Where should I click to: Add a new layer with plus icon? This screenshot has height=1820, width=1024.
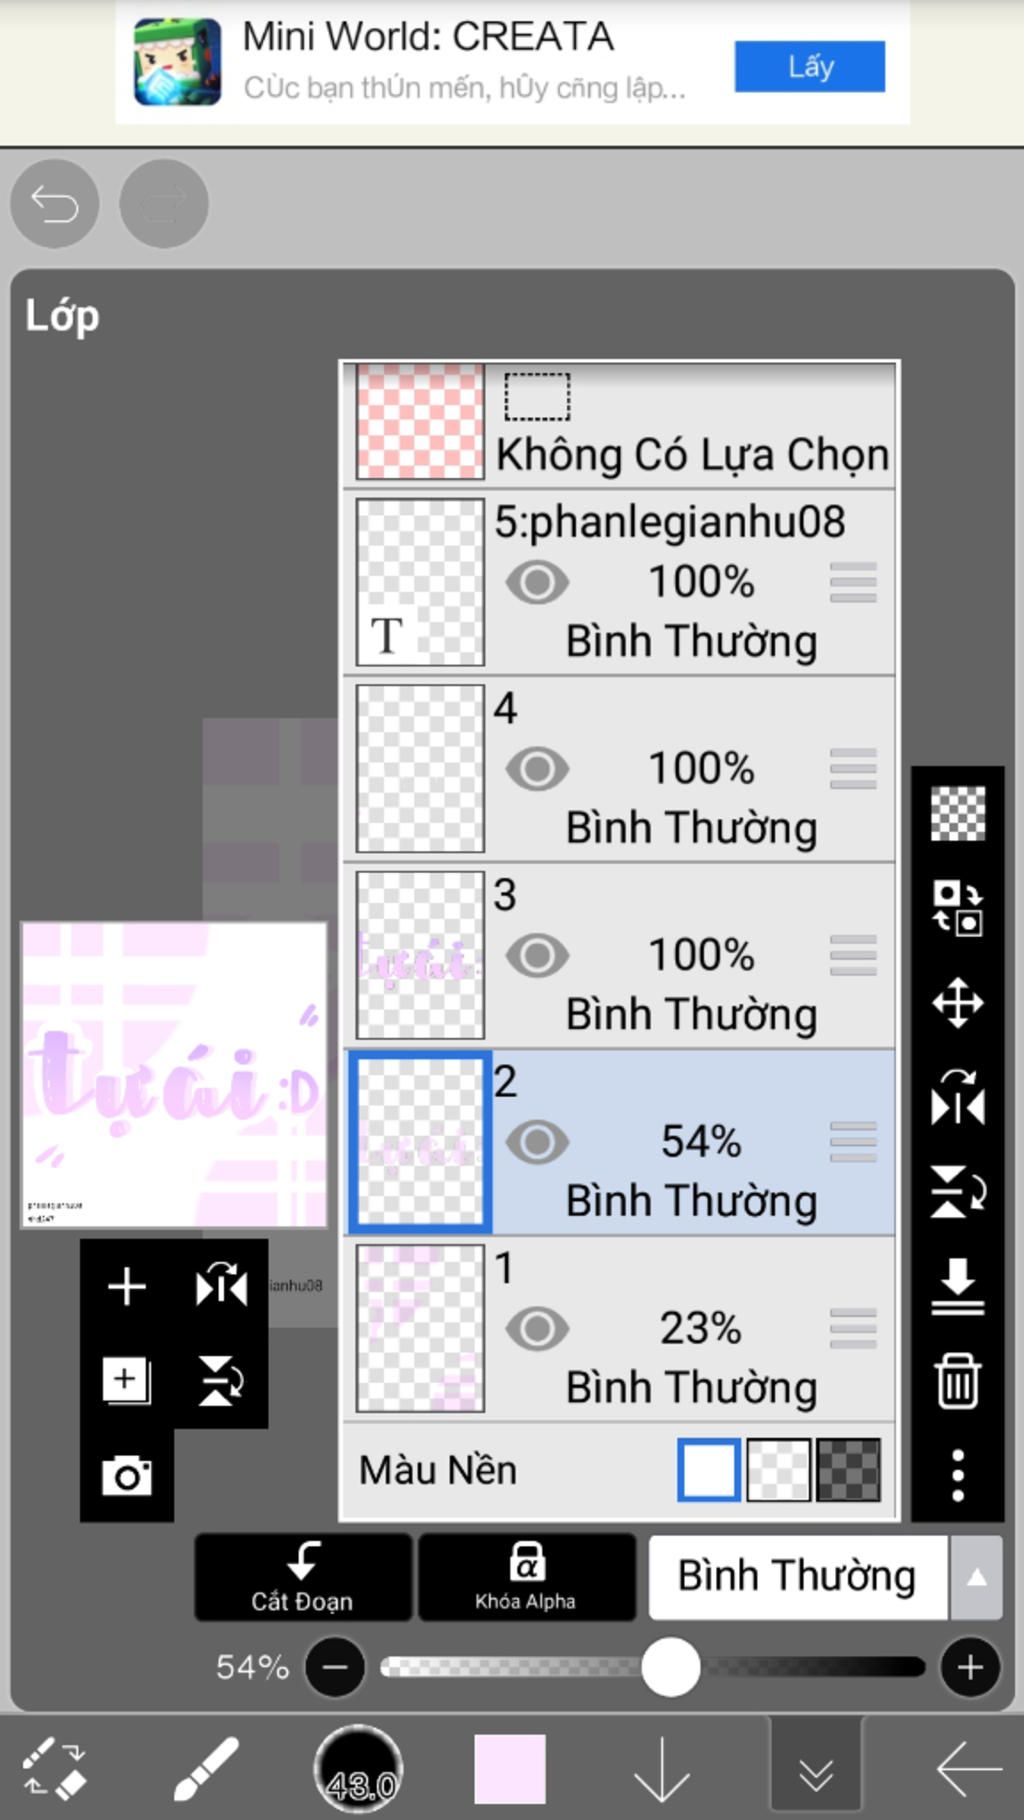coord(127,1286)
